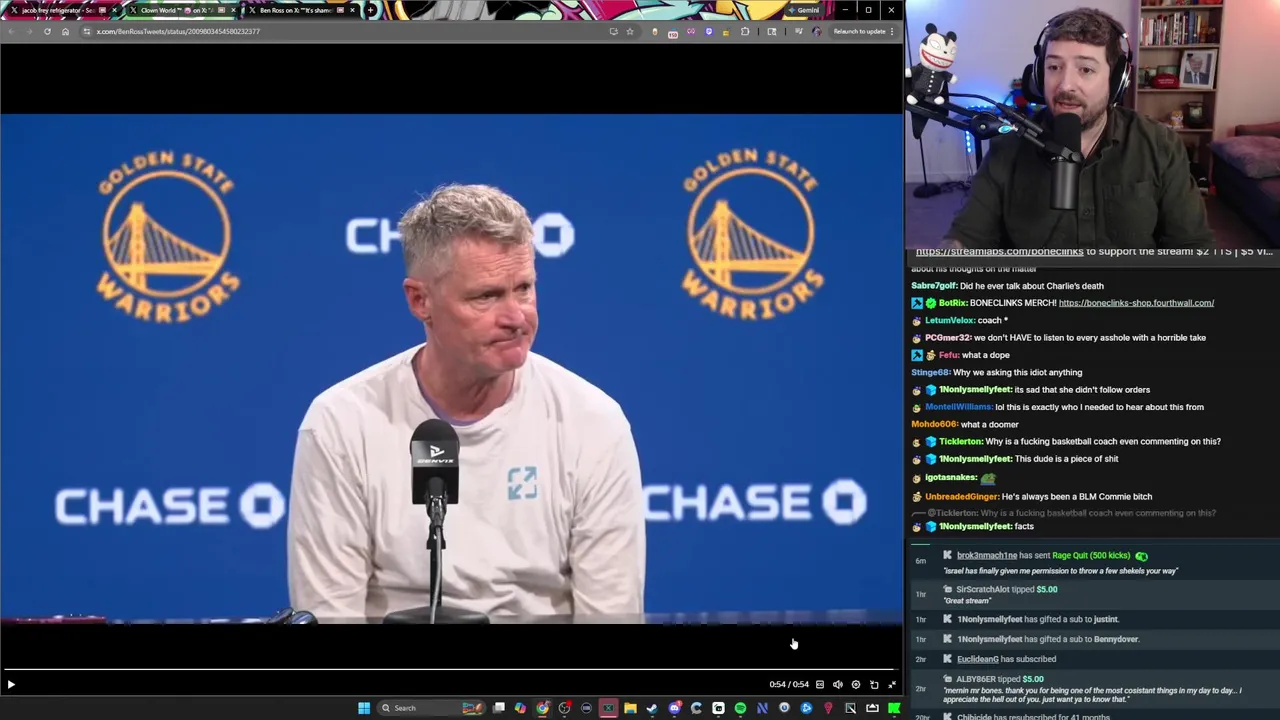Open File Explorer from the taskbar
1280x720 pixels.
630,708
